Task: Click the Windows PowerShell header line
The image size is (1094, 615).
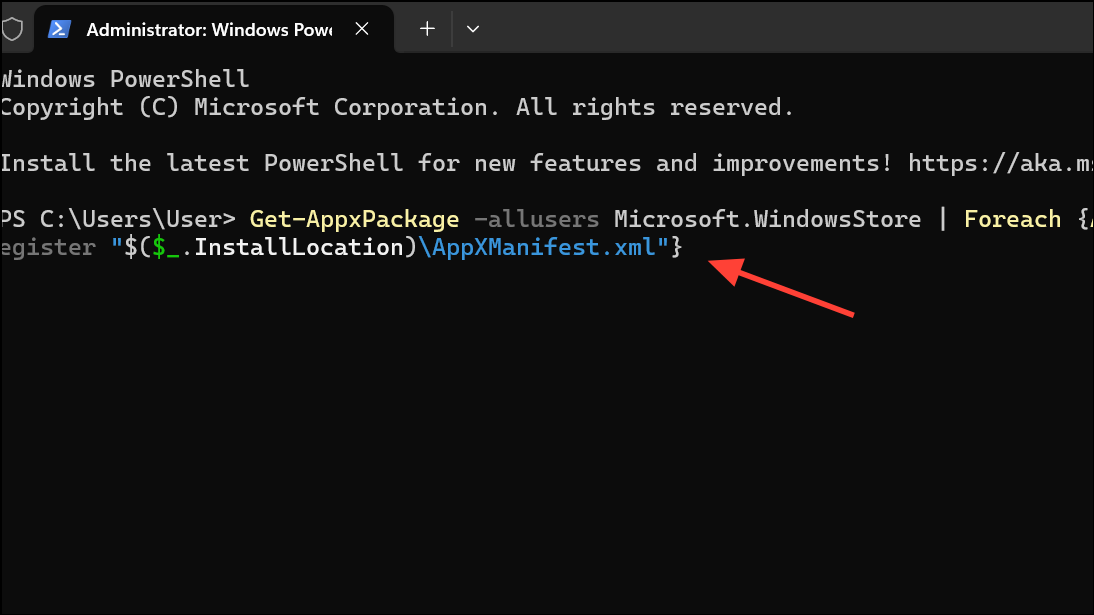Action: [x=124, y=79]
